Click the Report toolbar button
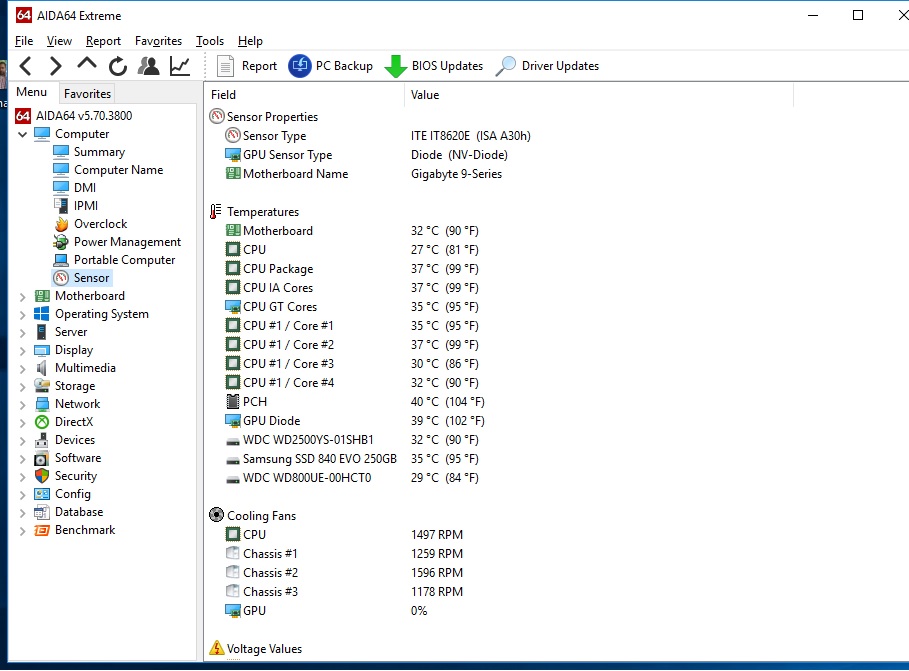 [247, 66]
